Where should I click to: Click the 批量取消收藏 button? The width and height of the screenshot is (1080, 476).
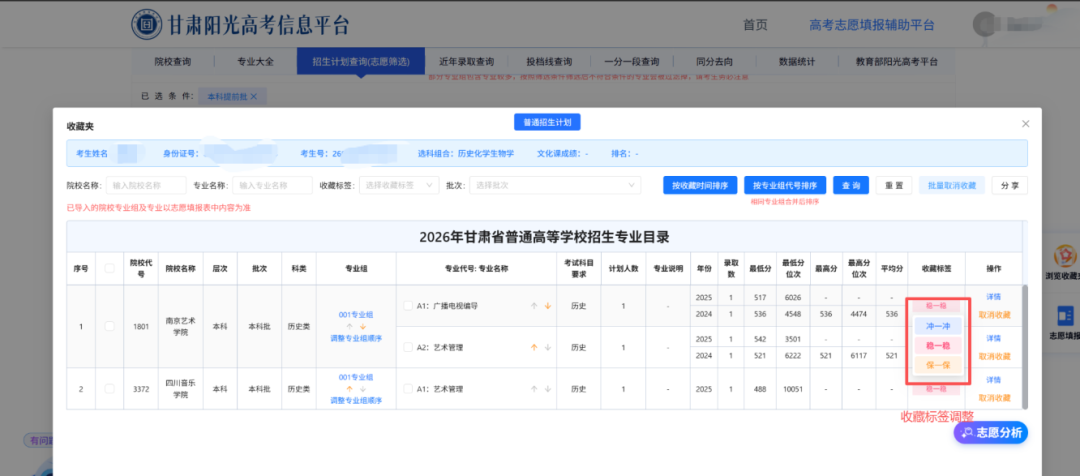coord(952,185)
